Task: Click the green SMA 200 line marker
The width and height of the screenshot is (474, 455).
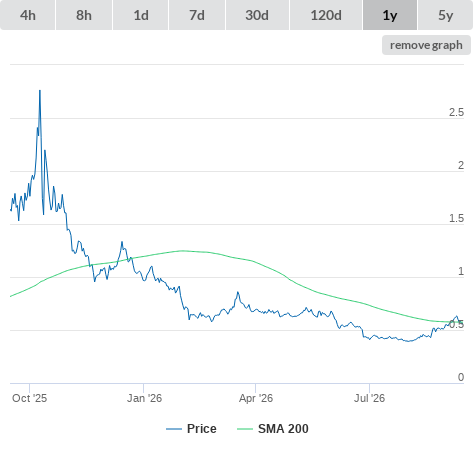Action: (x=245, y=429)
